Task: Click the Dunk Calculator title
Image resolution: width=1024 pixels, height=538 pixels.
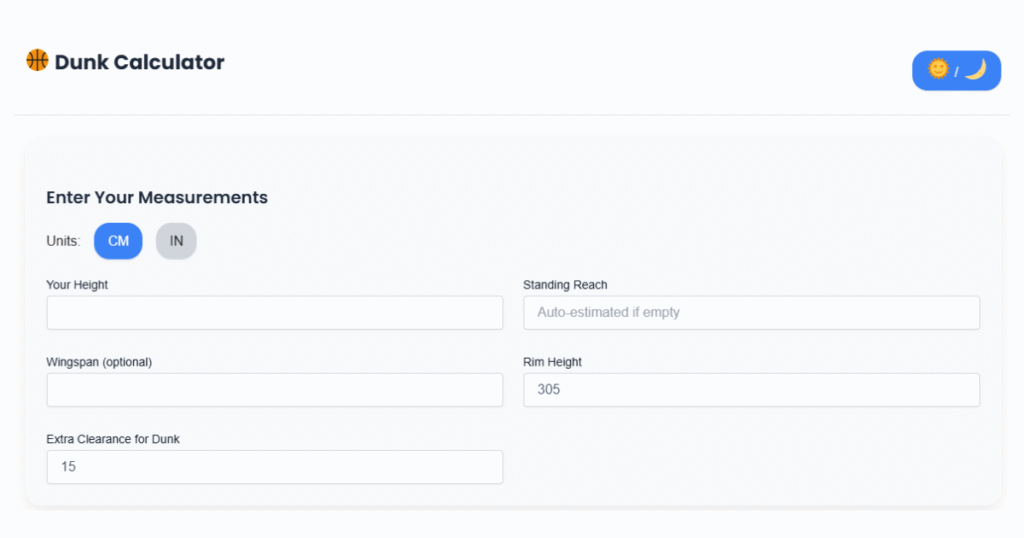Action: tap(139, 62)
